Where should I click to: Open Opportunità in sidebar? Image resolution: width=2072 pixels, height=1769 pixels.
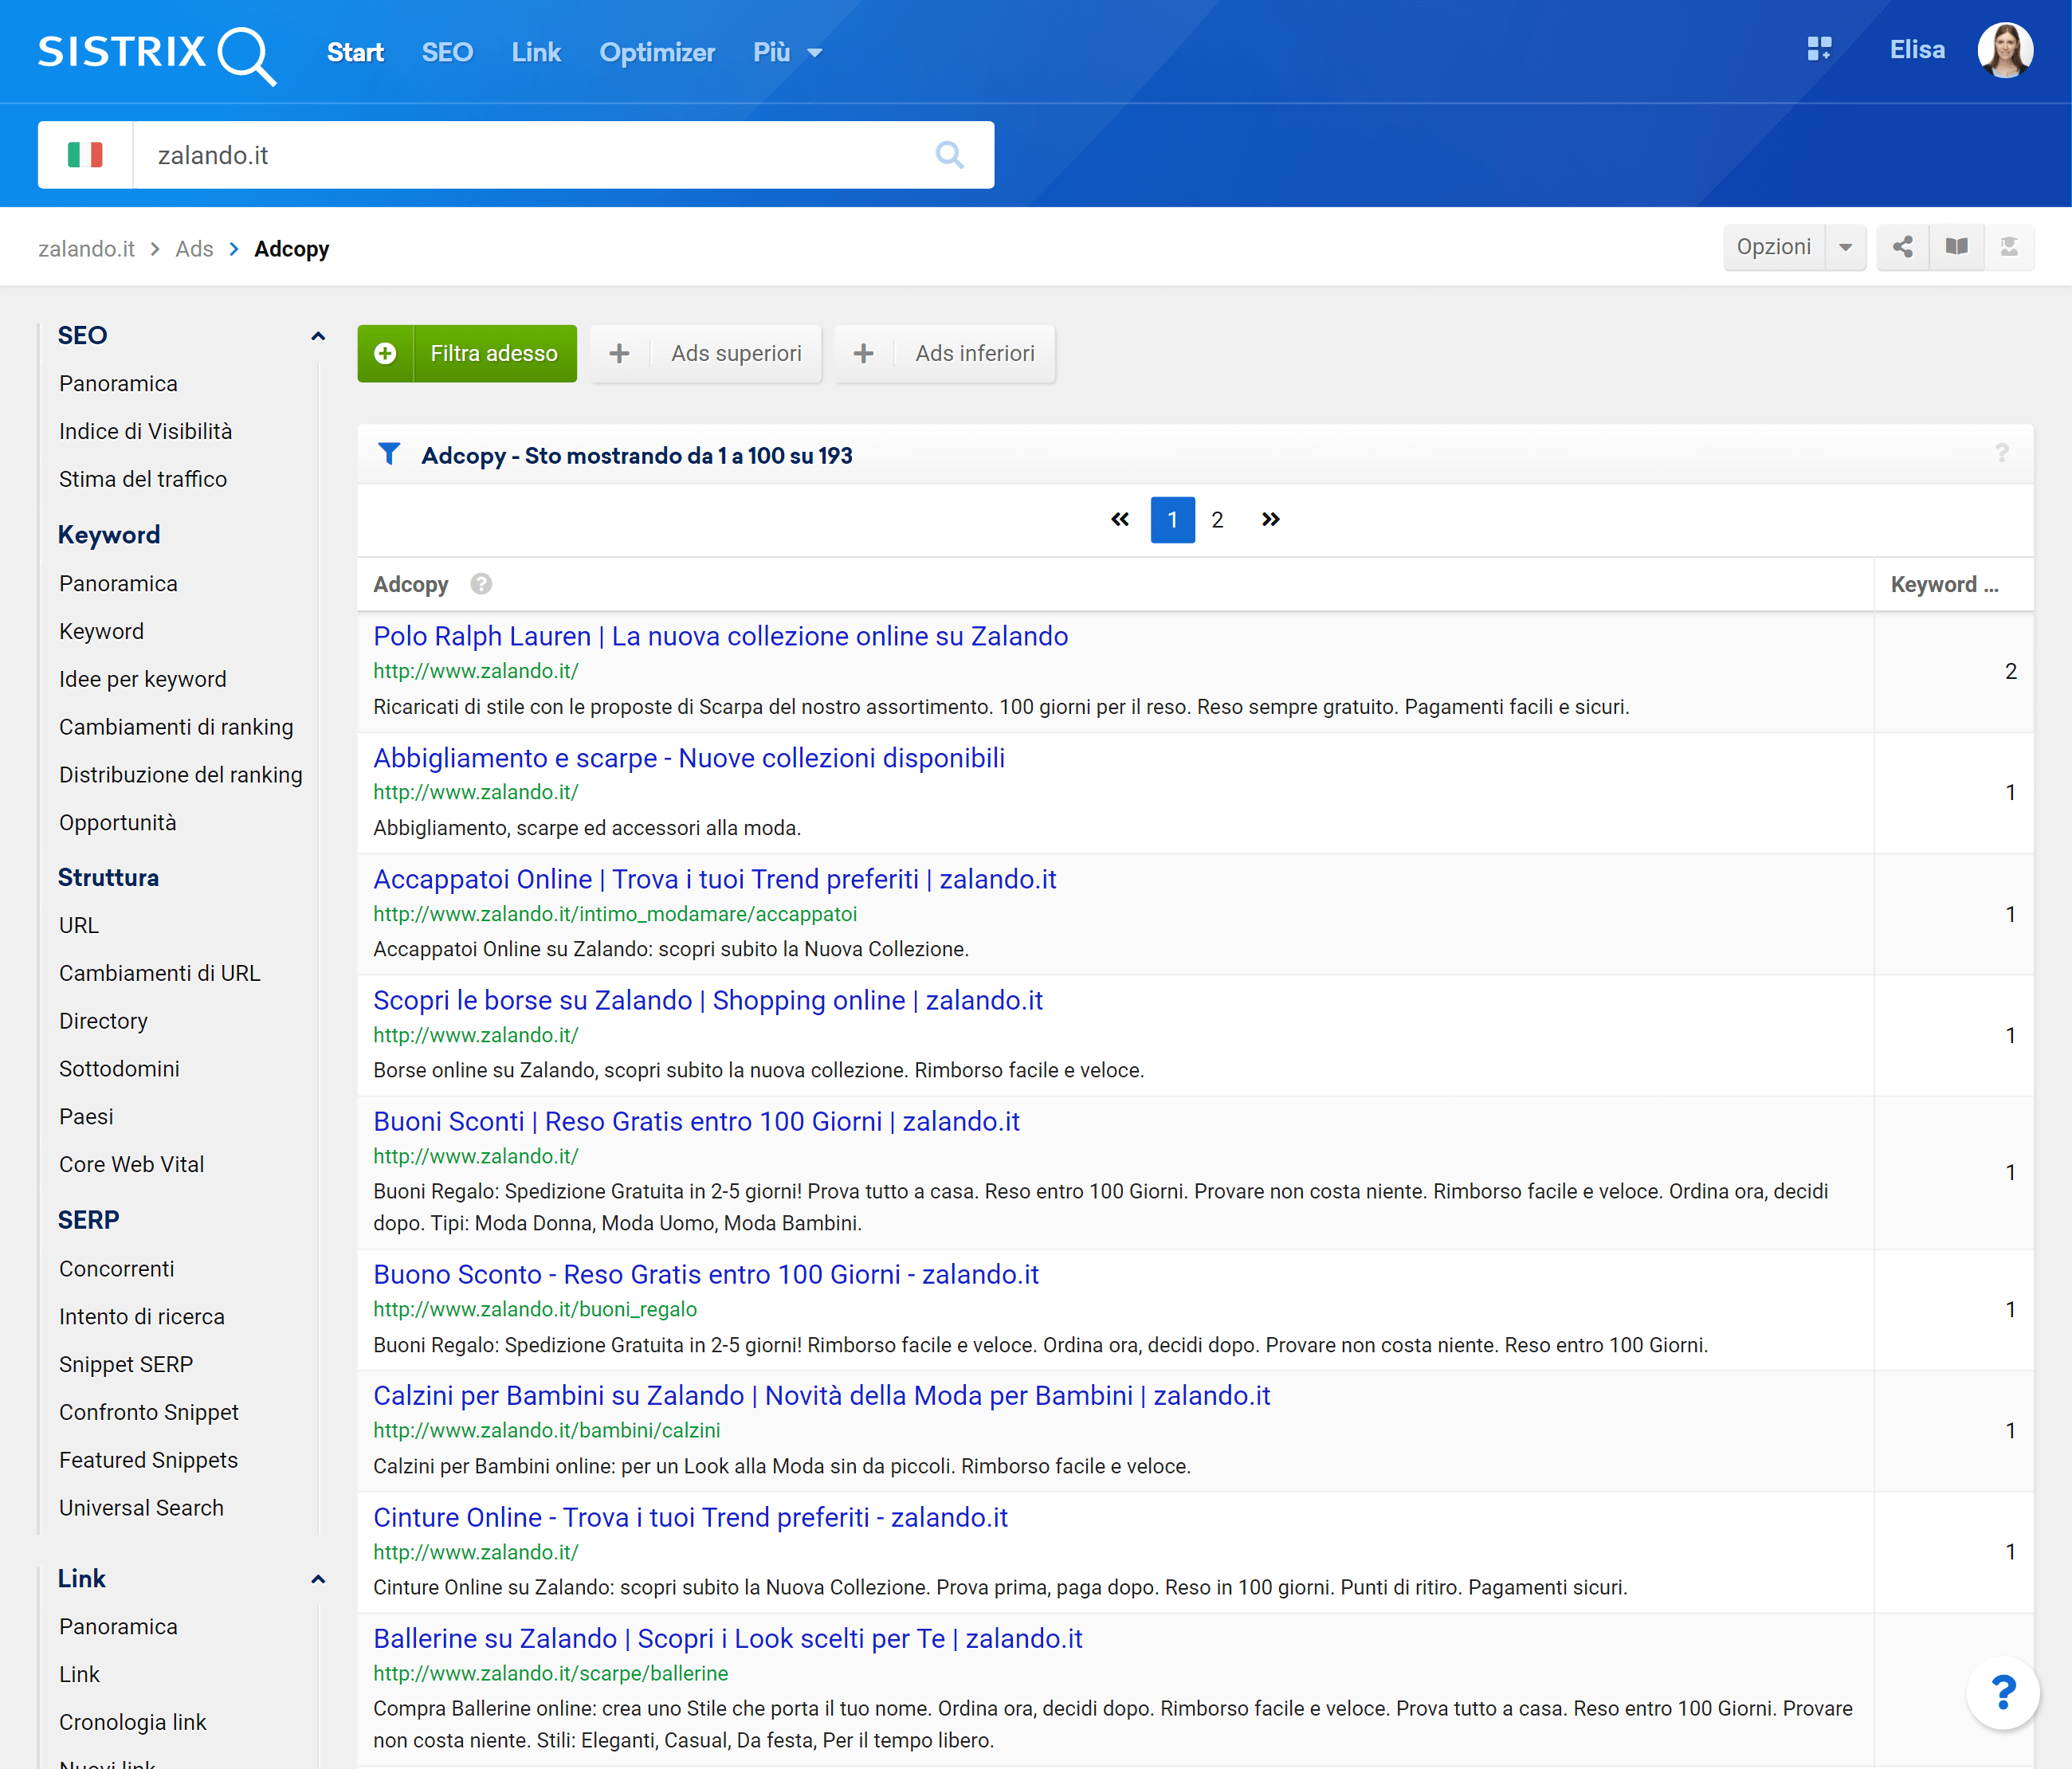pyautogui.click(x=117, y=822)
